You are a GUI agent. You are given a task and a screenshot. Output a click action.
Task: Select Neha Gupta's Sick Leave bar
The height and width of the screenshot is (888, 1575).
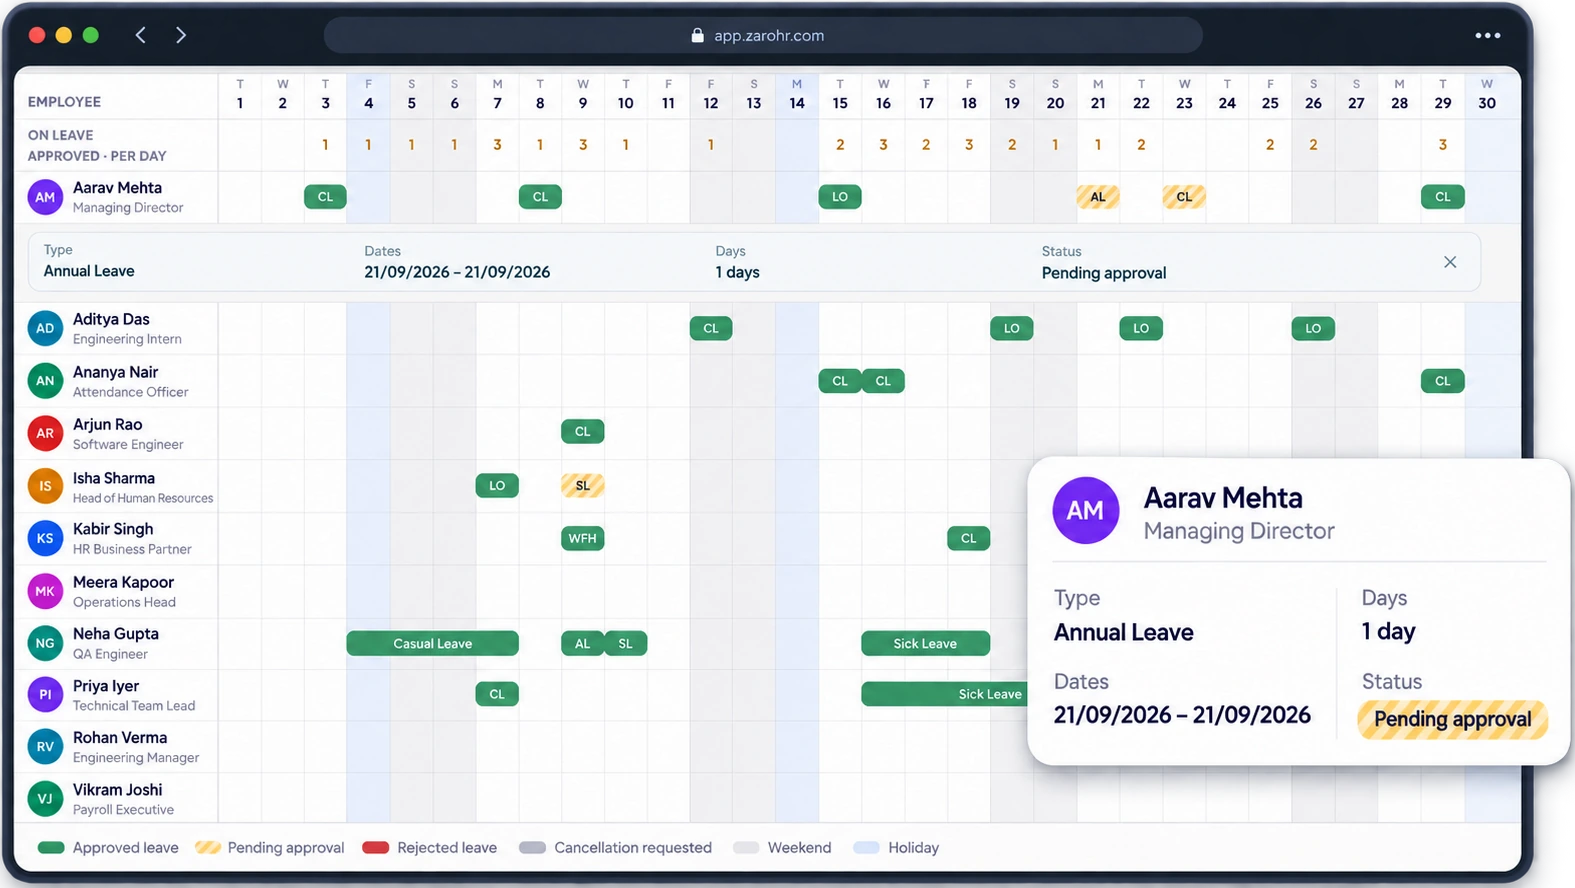926,643
